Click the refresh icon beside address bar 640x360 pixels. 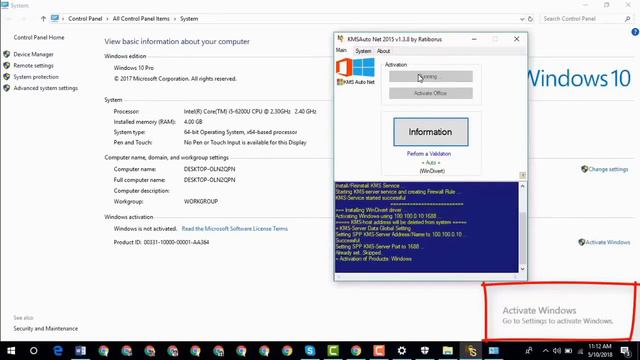point(530,19)
